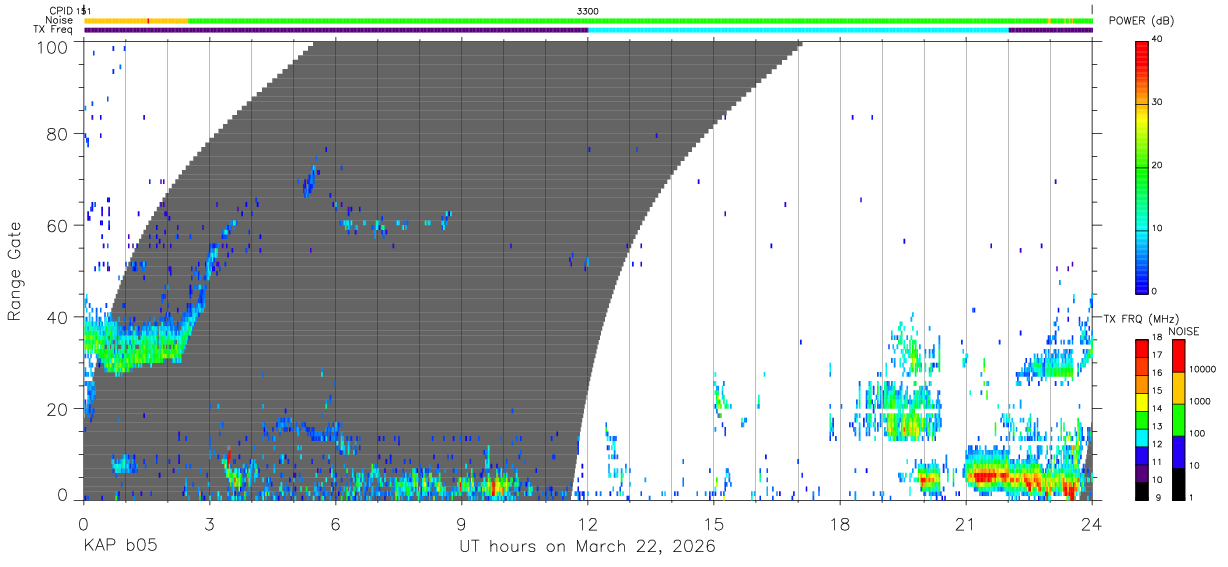The width and height of the screenshot is (1228, 567).
Task: Click the CPID label at top left
Action: [x=61, y=11]
